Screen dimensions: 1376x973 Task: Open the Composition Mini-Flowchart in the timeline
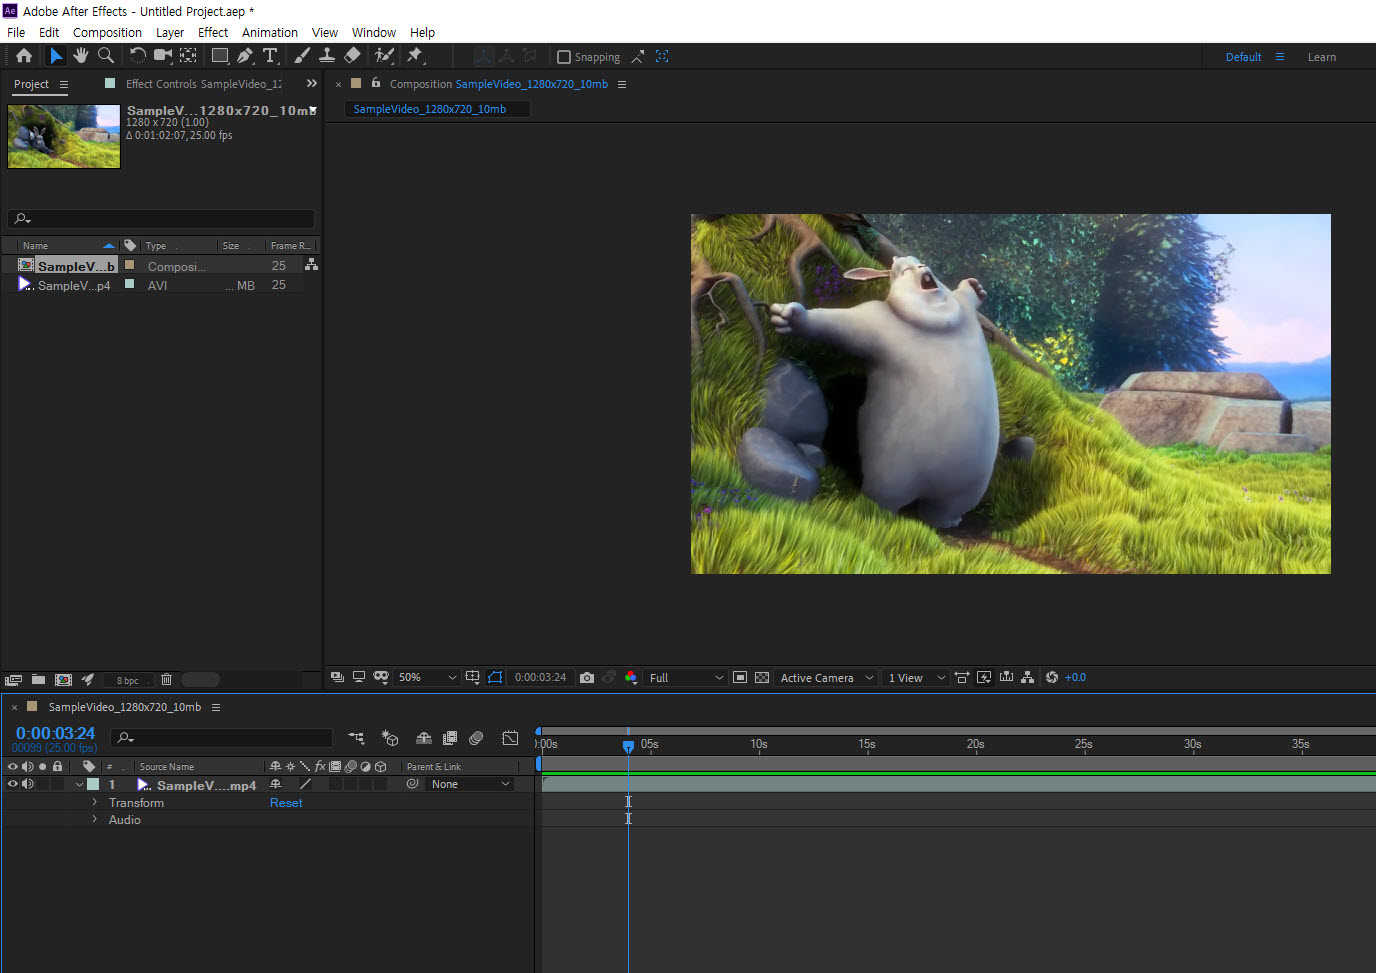[356, 738]
